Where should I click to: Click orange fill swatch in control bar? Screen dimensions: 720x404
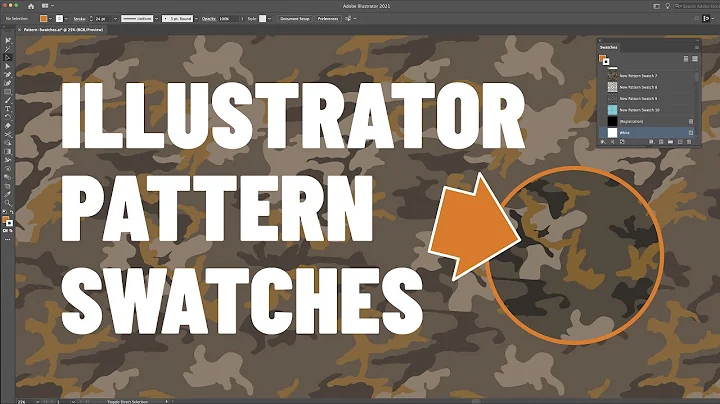[43, 18]
